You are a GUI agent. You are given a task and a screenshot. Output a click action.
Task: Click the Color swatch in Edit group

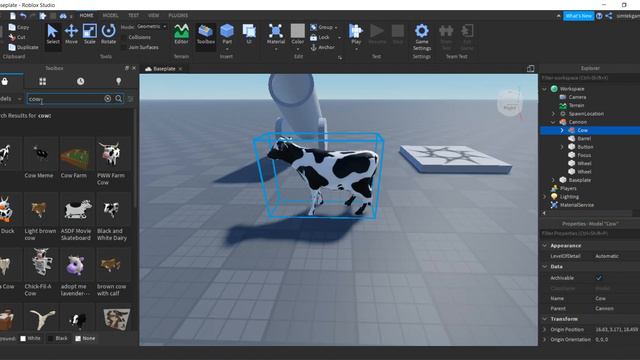[298, 31]
